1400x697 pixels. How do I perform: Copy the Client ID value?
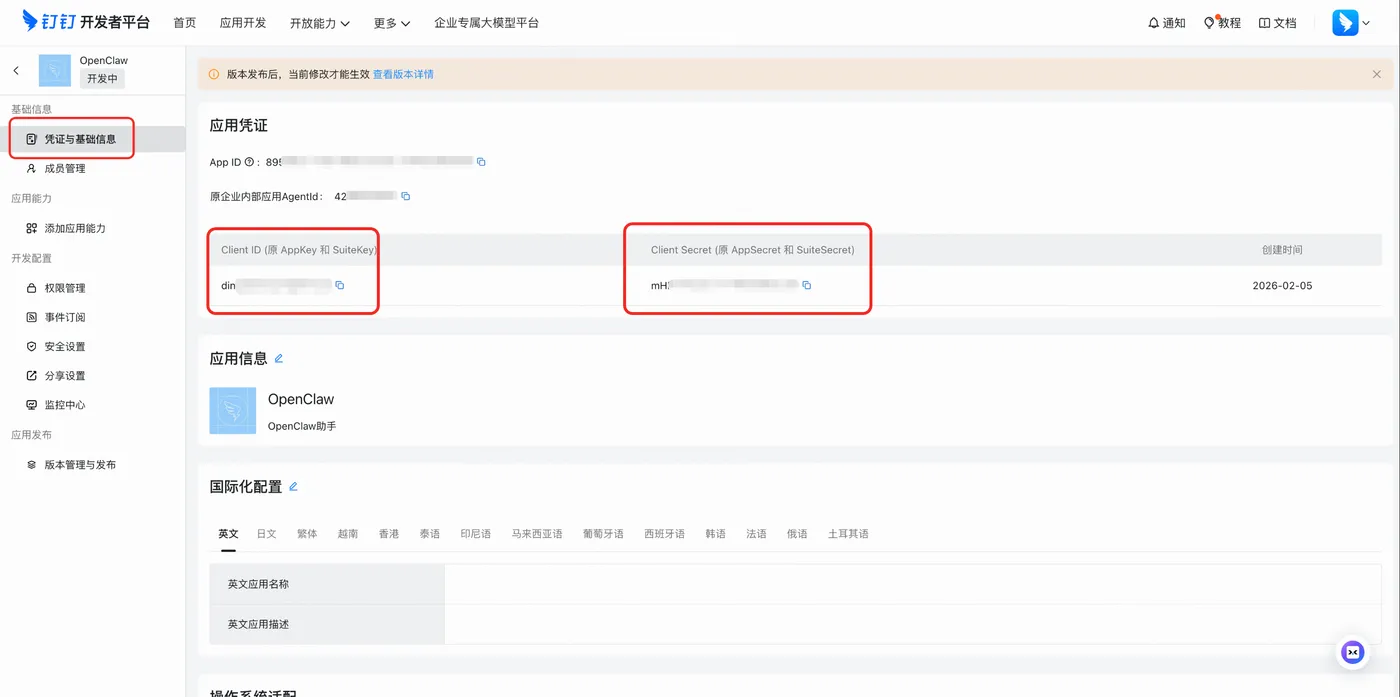coord(339,286)
